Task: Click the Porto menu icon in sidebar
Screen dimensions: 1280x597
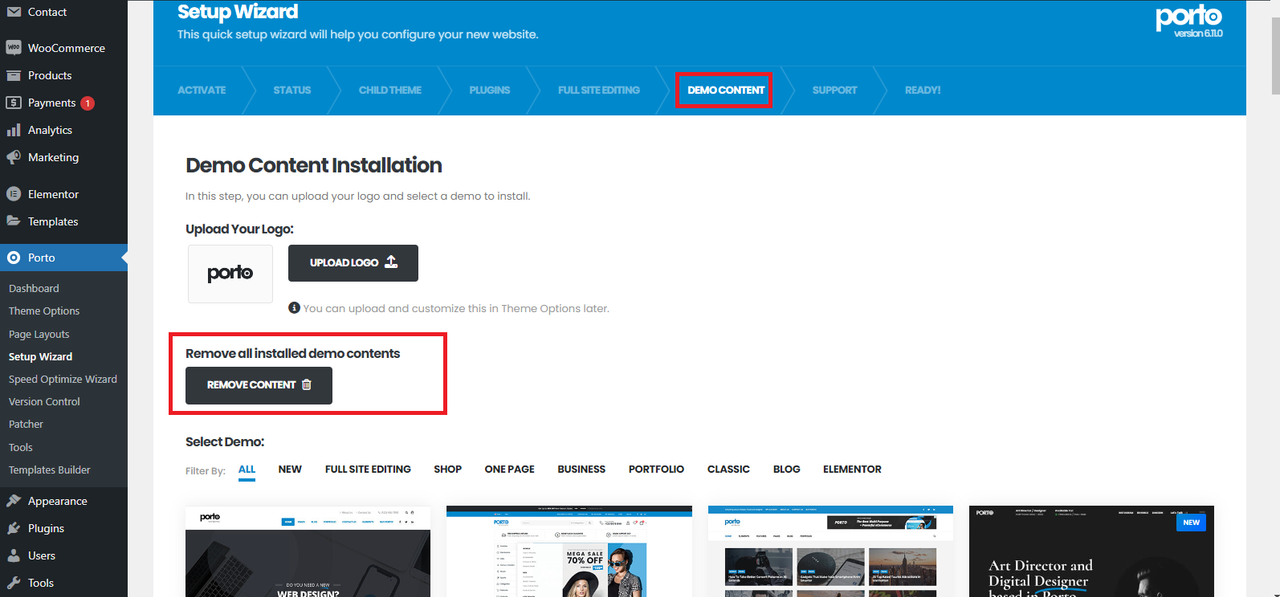Action: [14, 258]
